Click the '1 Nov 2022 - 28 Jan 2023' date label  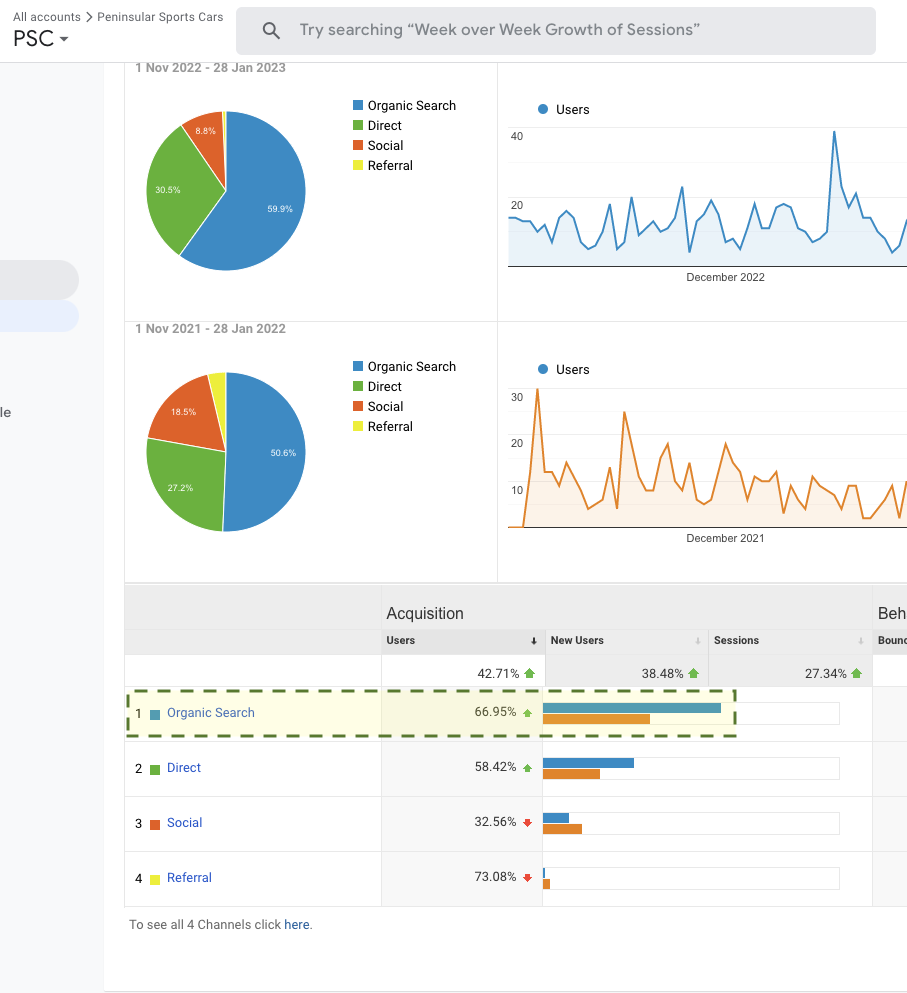210,68
